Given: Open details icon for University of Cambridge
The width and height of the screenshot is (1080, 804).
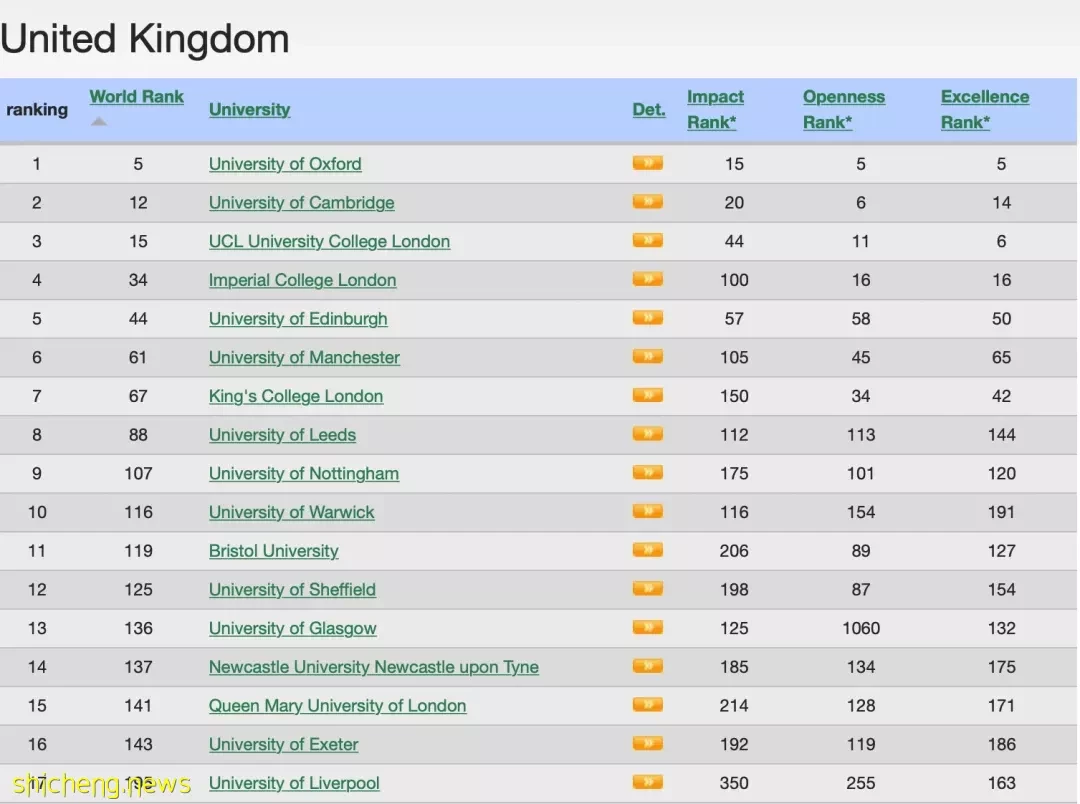Looking at the screenshot, I should [x=647, y=201].
